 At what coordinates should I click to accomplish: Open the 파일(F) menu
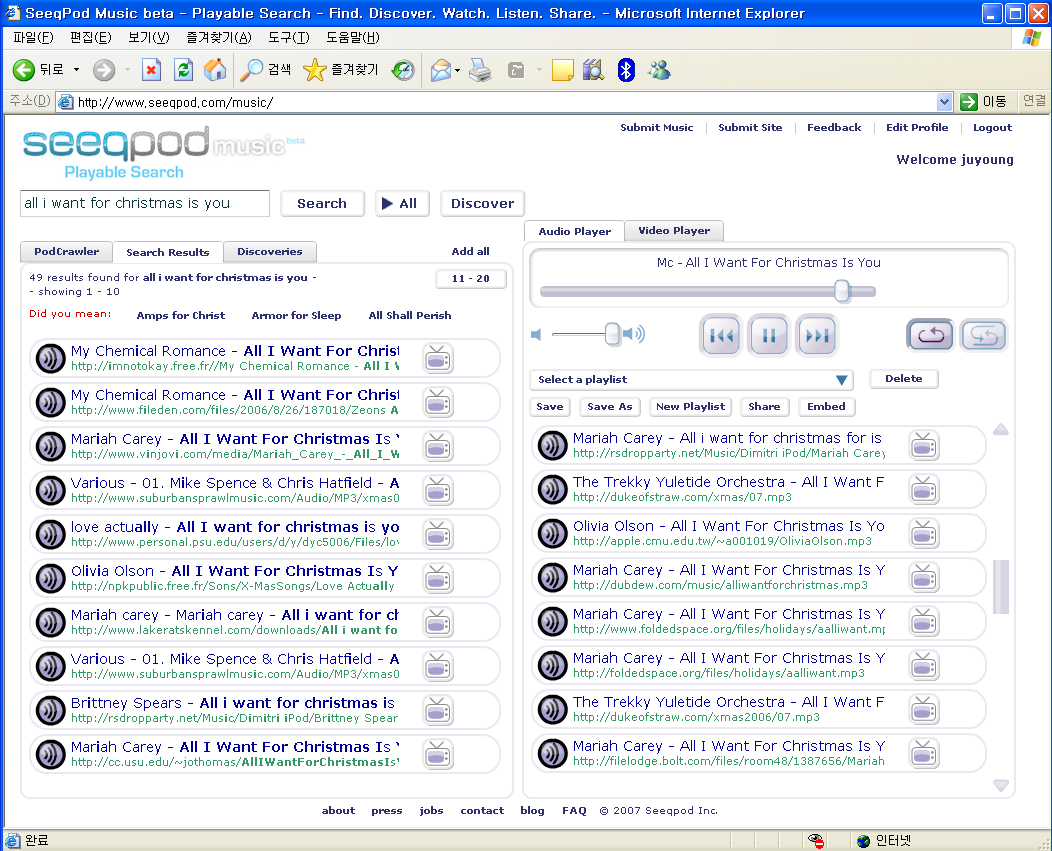[33, 38]
